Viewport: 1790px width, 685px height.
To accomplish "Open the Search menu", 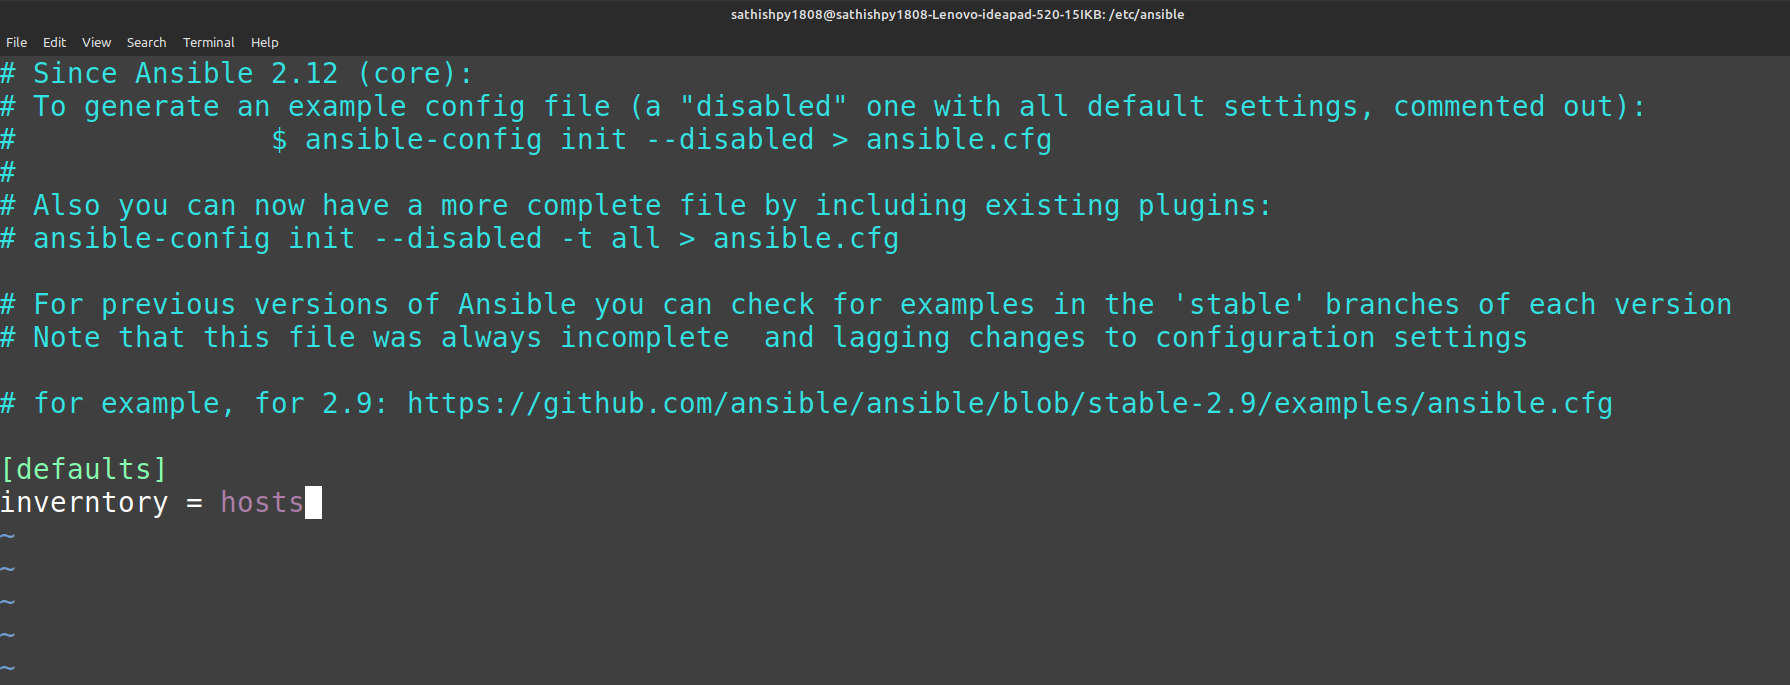I will pos(146,42).
